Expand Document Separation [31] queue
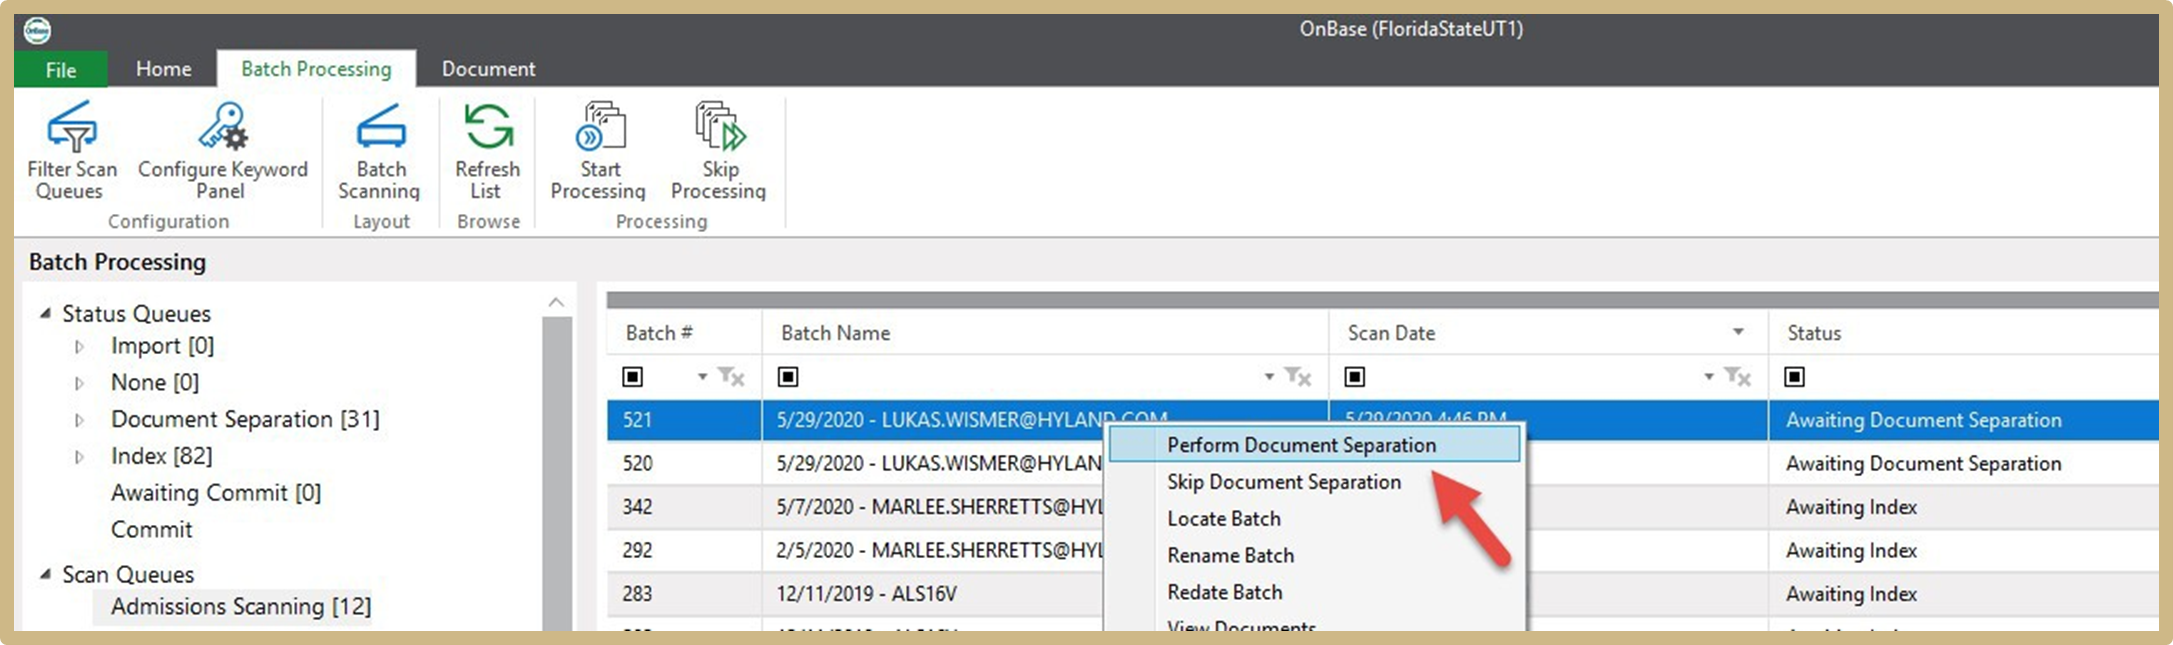Screen dimensions: 2173x645 79,420
